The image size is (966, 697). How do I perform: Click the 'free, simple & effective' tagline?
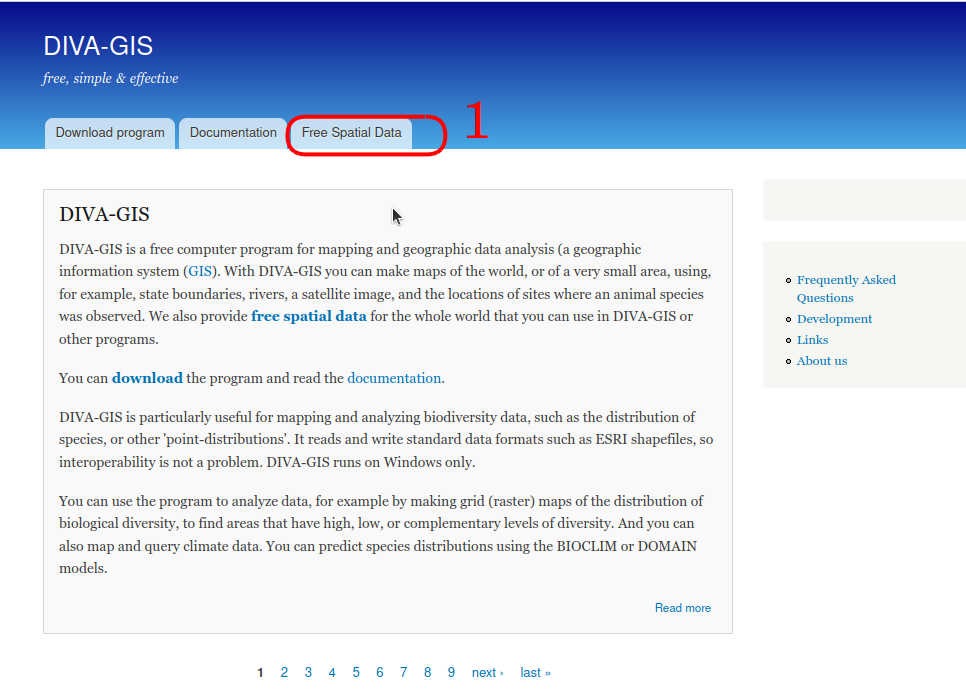pos(110,78)
